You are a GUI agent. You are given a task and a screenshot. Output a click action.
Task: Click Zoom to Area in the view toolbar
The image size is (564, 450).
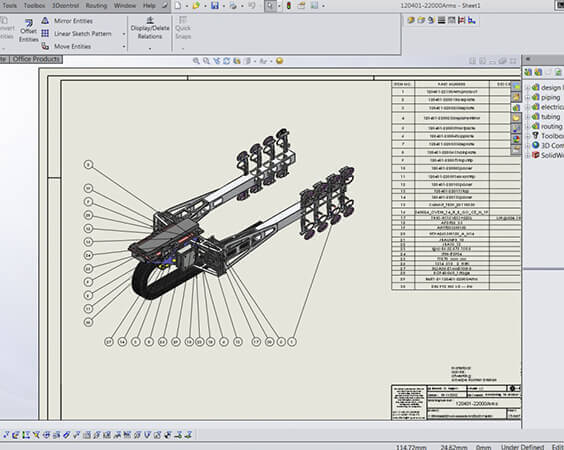tap(206, 61)
